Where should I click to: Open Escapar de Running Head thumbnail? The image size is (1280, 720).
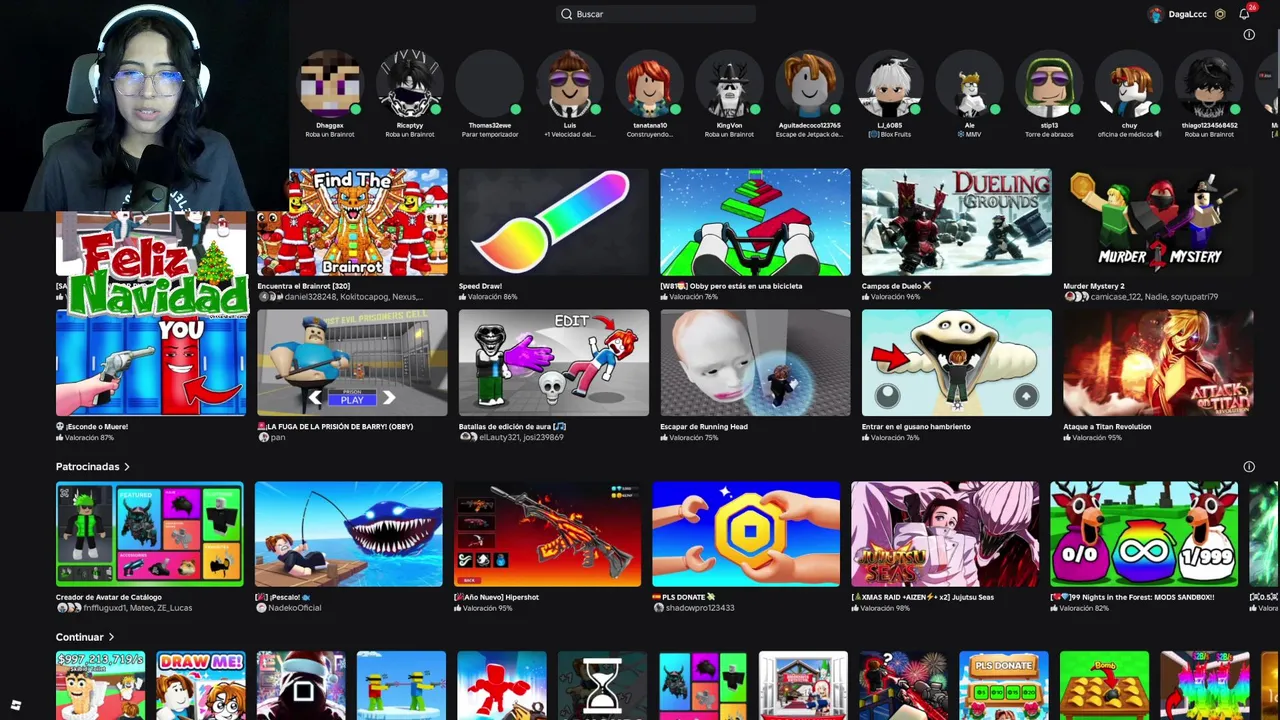click(x=755, y=363)
